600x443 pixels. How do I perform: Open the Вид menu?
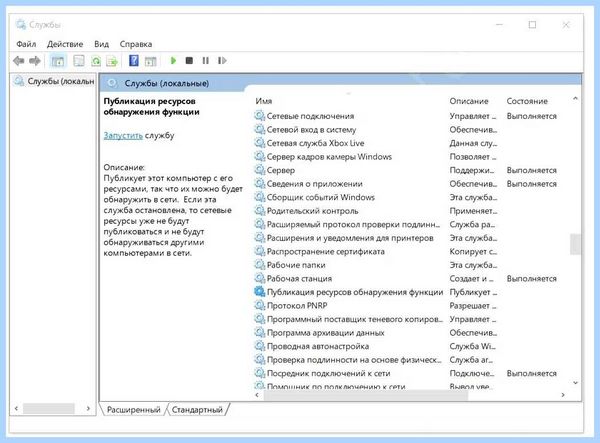[x=101, y=44]
